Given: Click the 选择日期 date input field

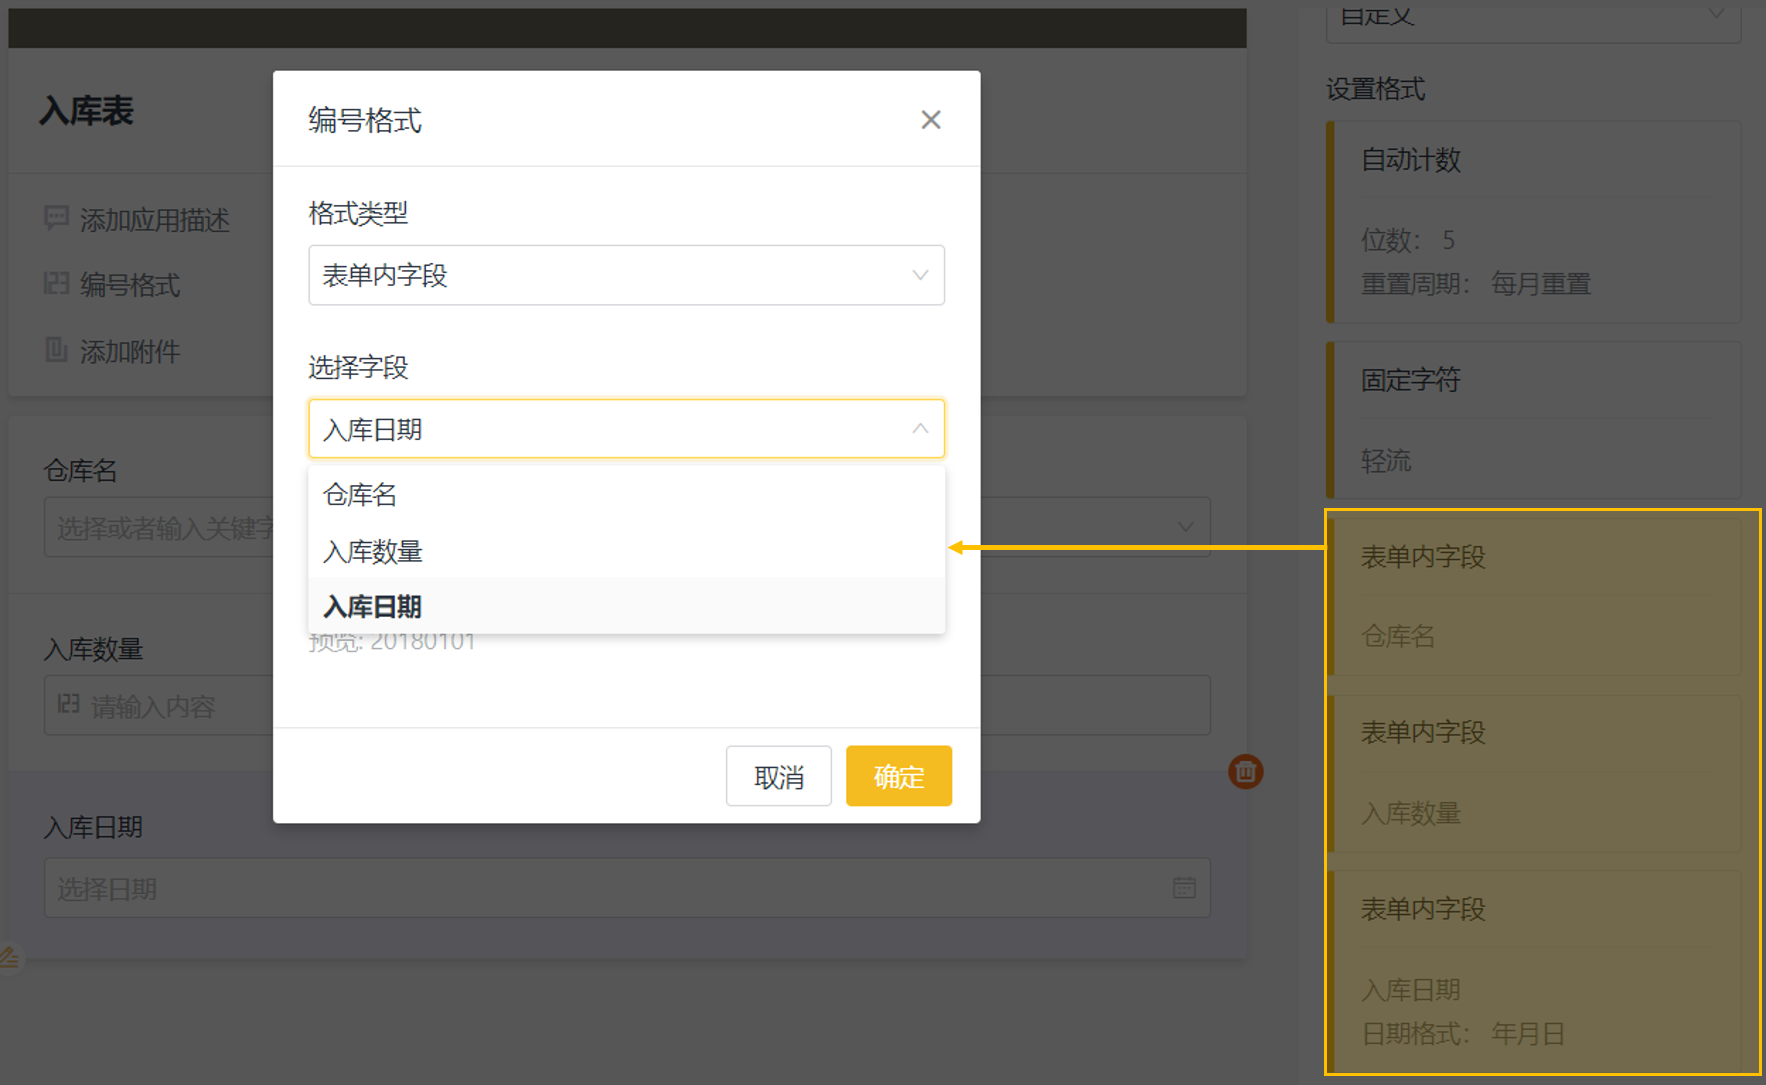Looking at the screenshot, I should 627,888.
